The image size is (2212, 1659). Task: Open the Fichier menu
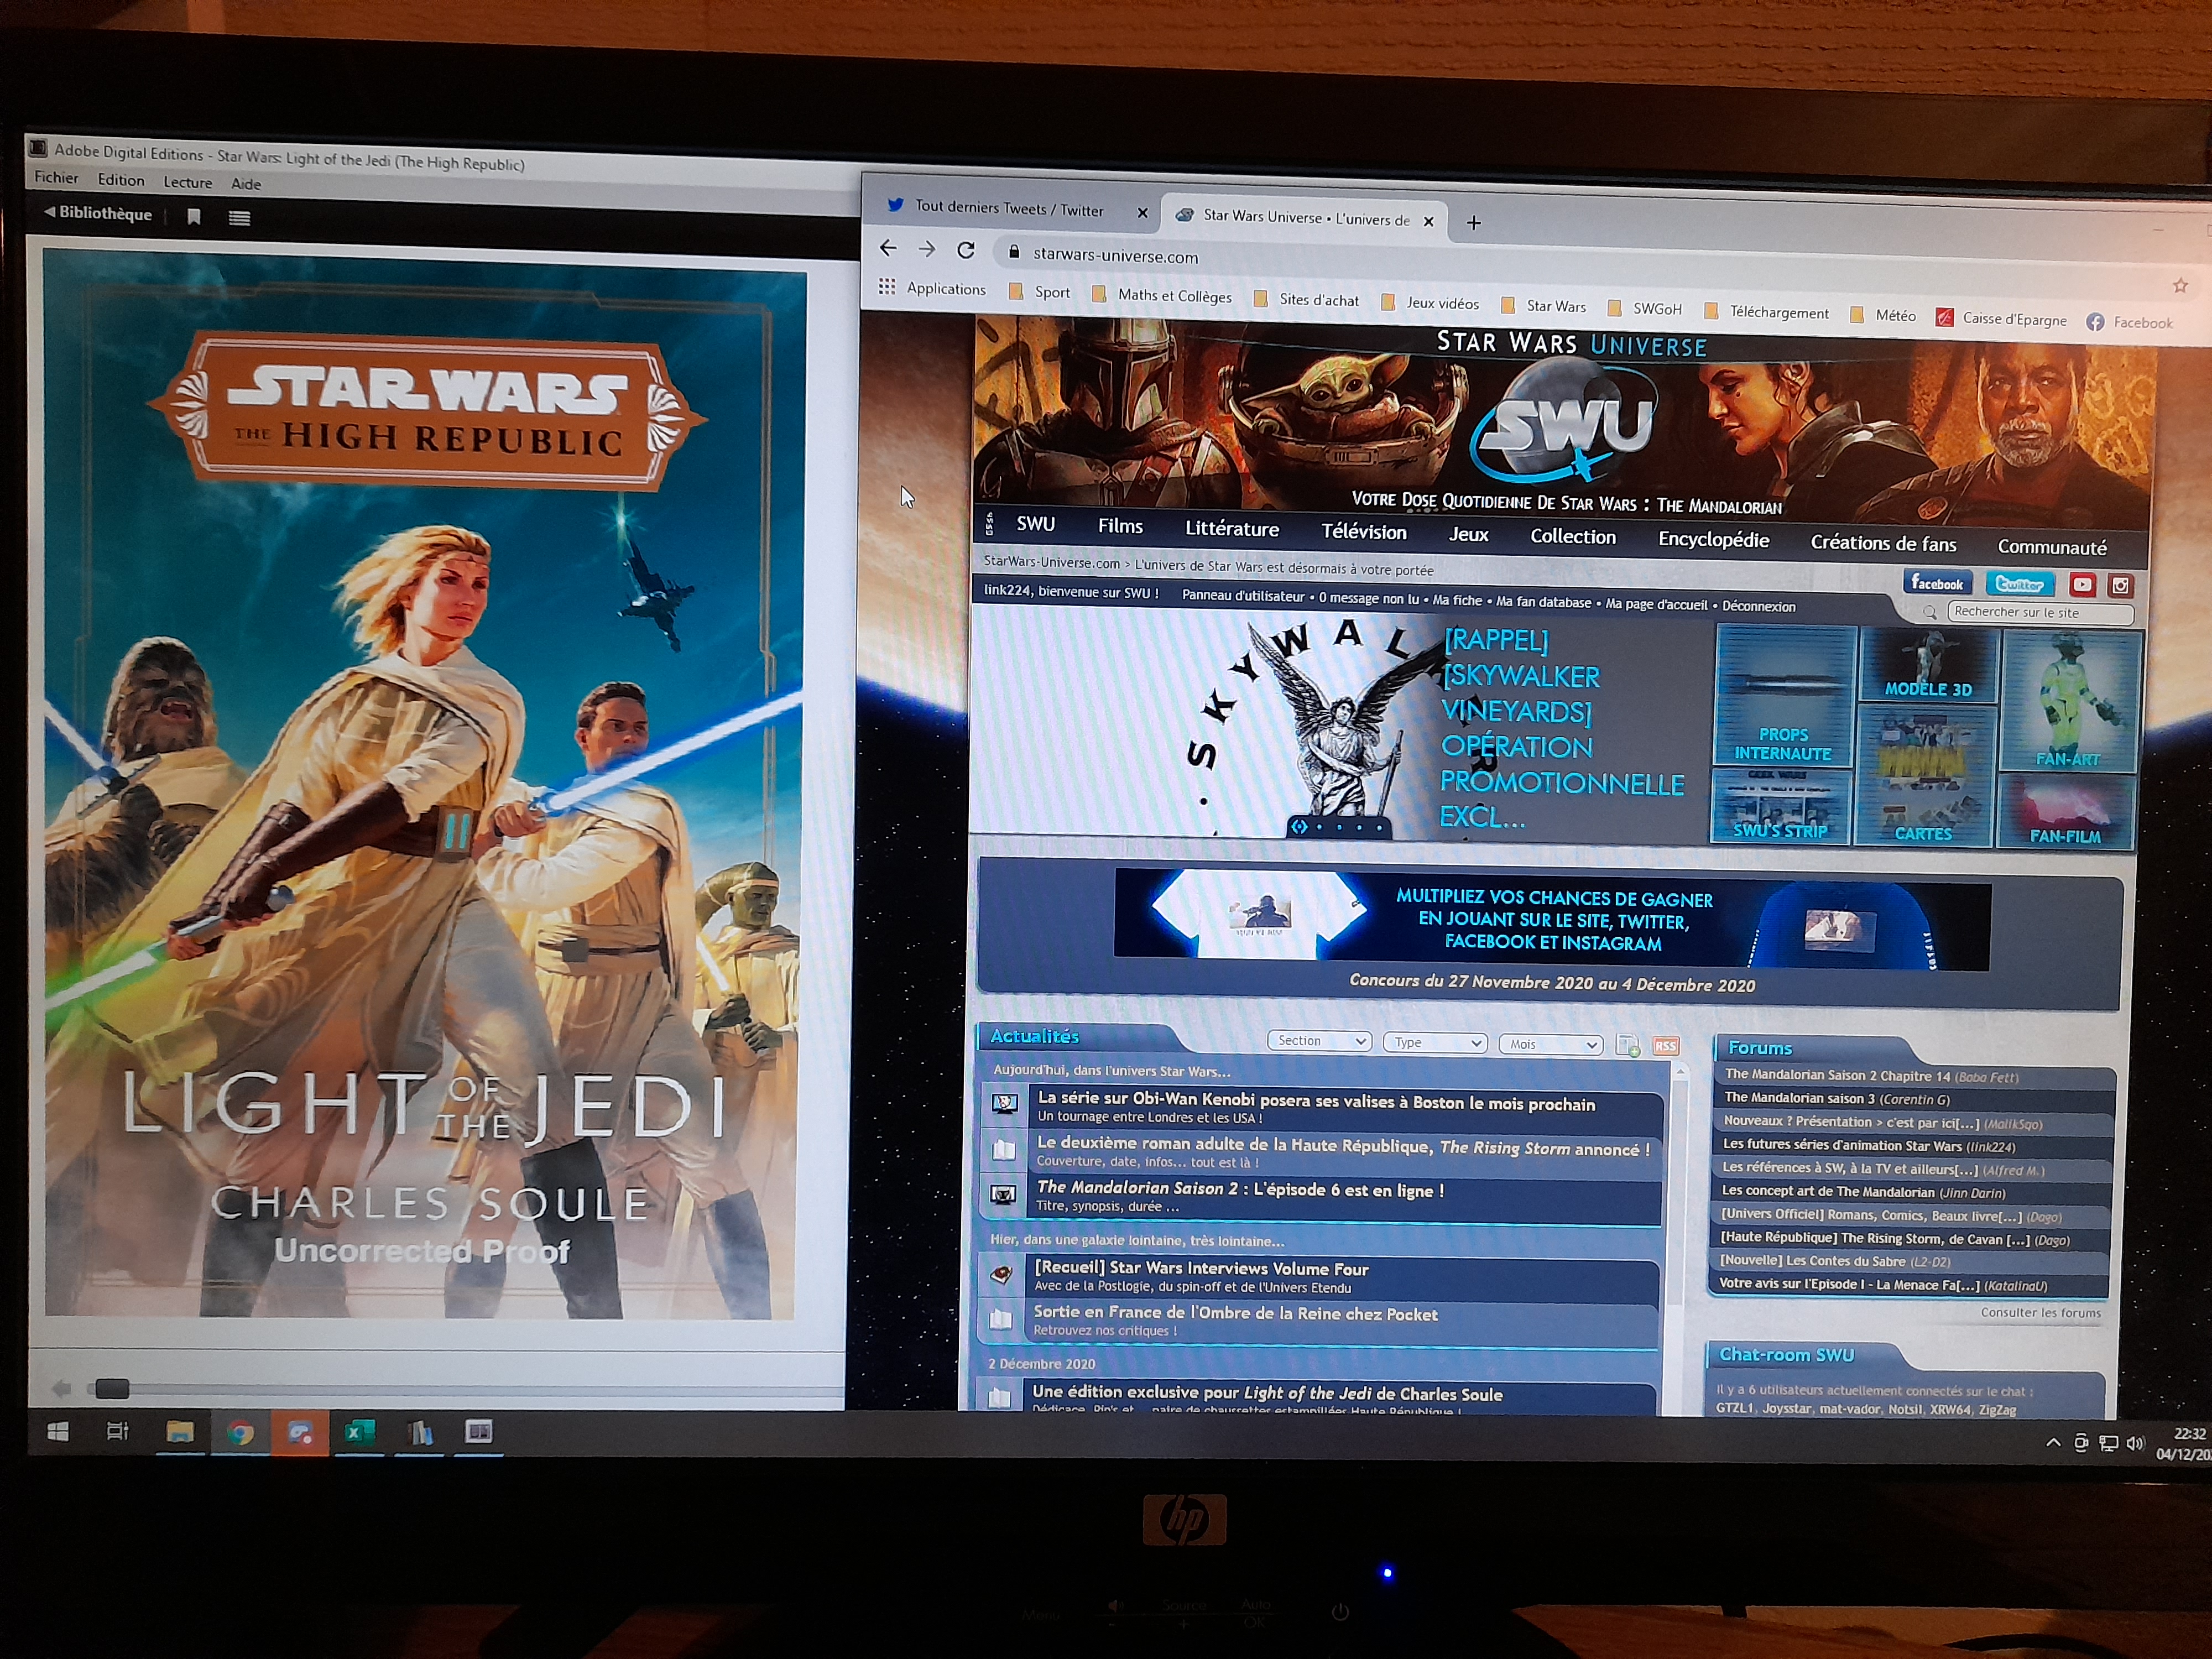click(56, 178)
